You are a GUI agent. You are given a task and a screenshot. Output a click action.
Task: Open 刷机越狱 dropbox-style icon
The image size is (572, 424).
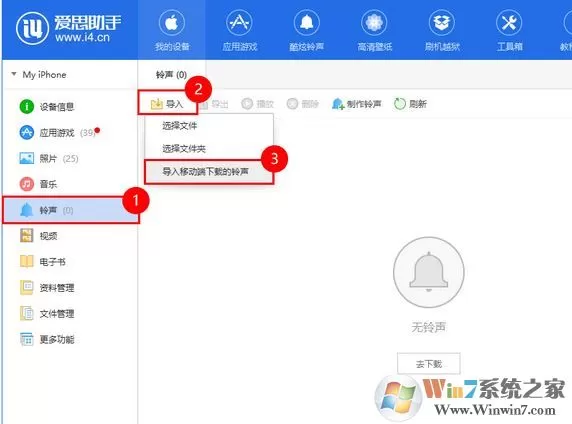(x=441, y=23)
